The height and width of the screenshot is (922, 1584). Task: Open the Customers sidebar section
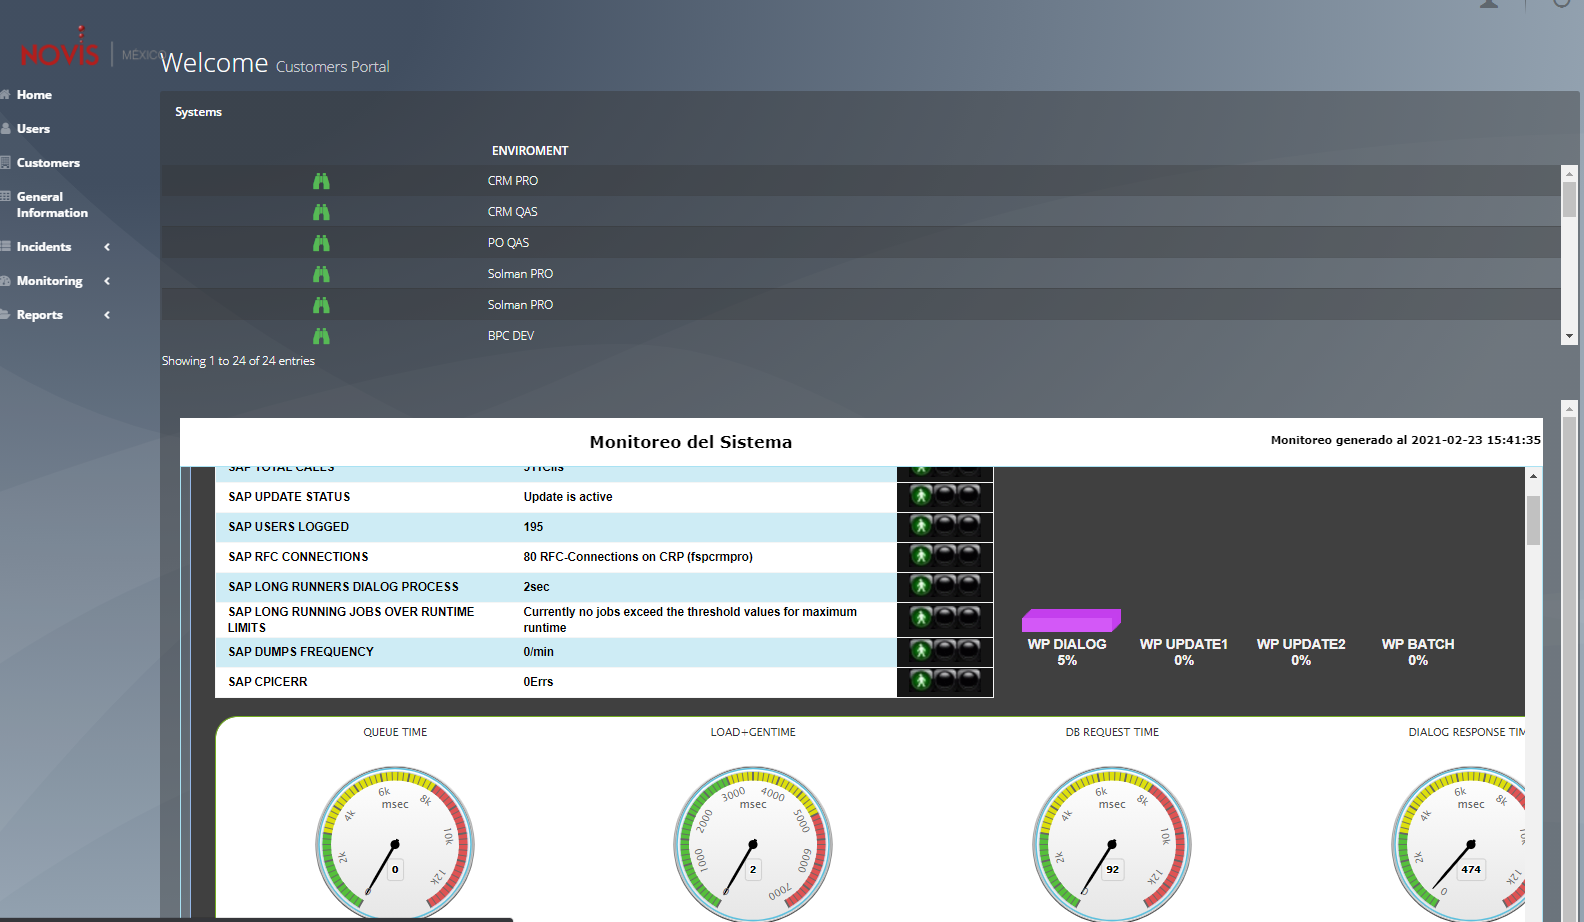point(48,163)
